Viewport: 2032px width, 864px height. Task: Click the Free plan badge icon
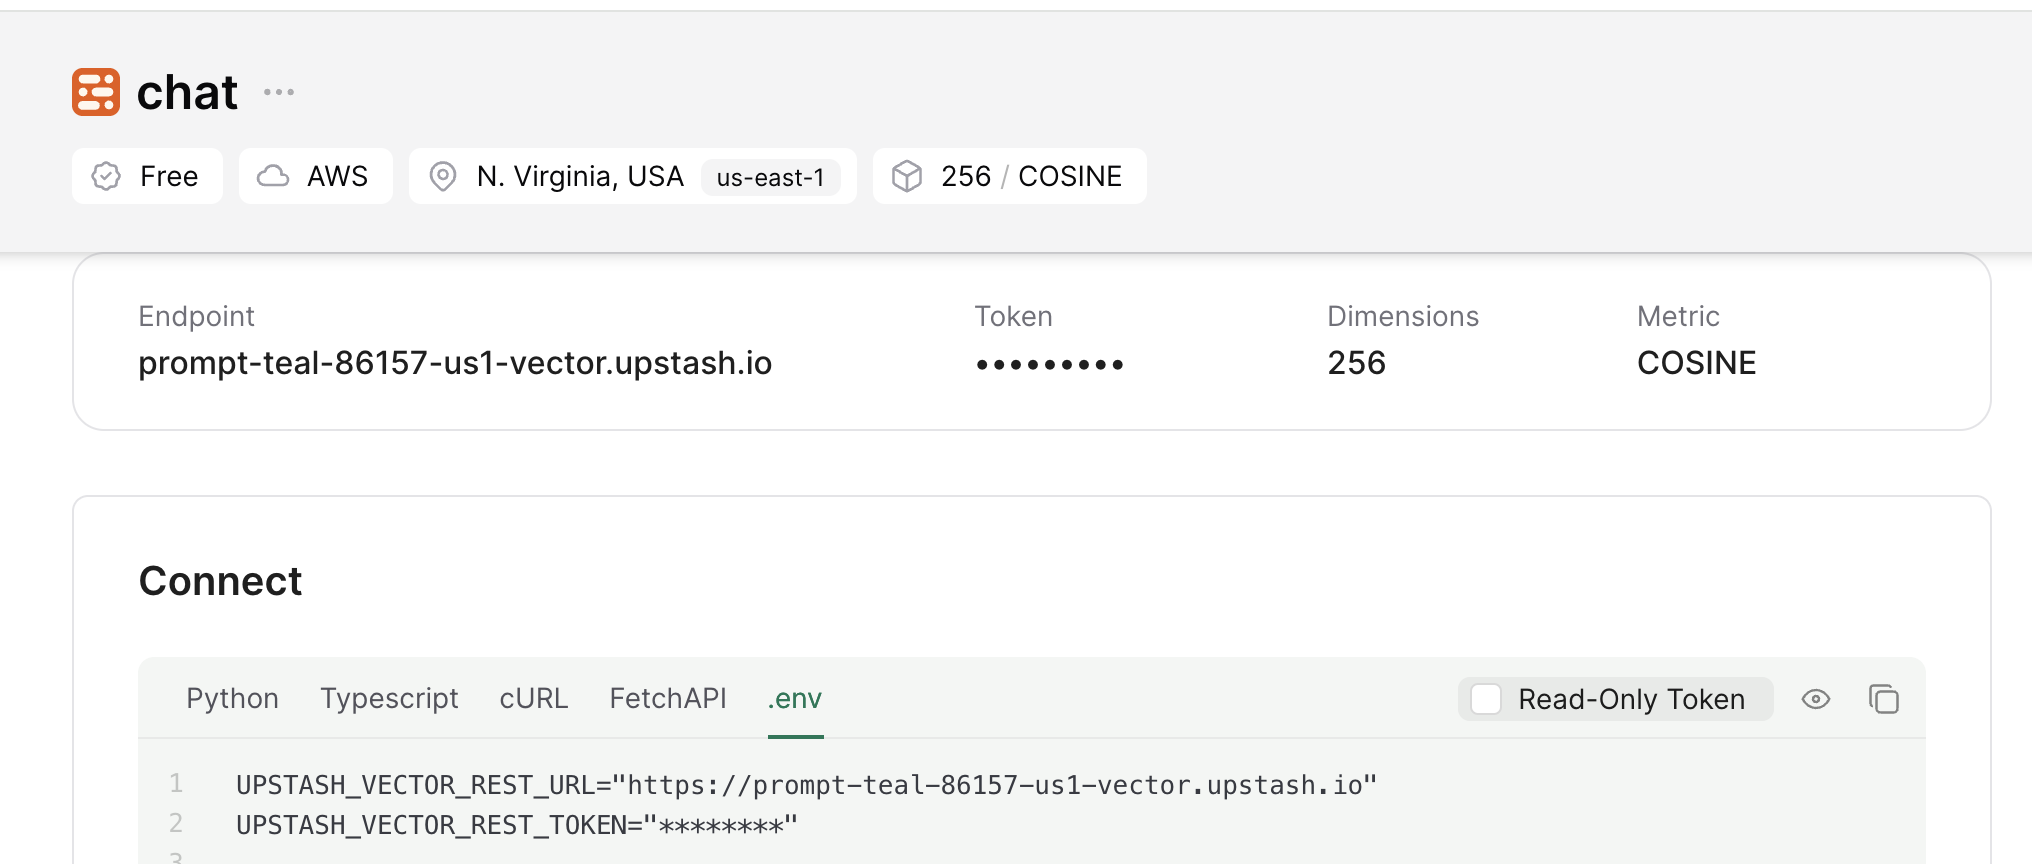point(106,176)
